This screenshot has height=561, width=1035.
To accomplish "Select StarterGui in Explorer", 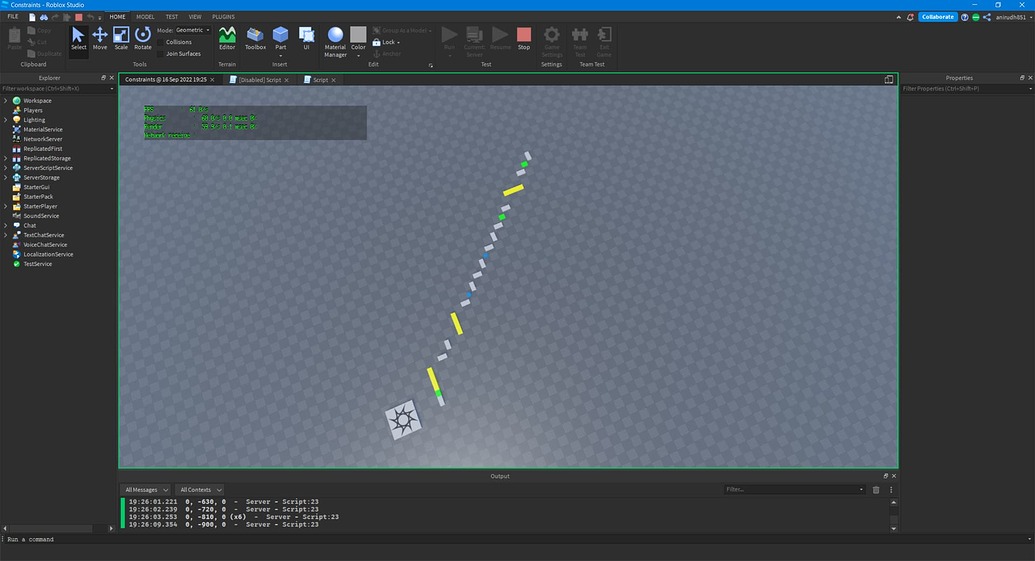I will [36, 187].
